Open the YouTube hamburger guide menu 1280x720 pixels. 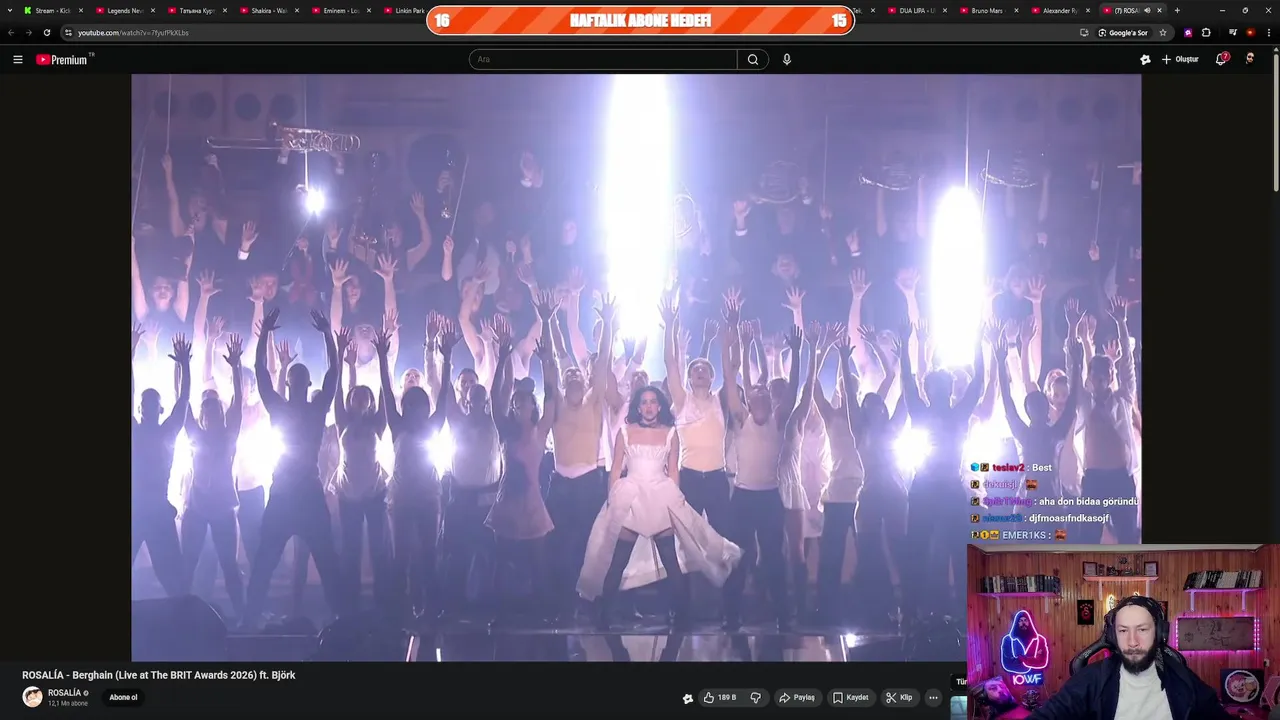17,60
